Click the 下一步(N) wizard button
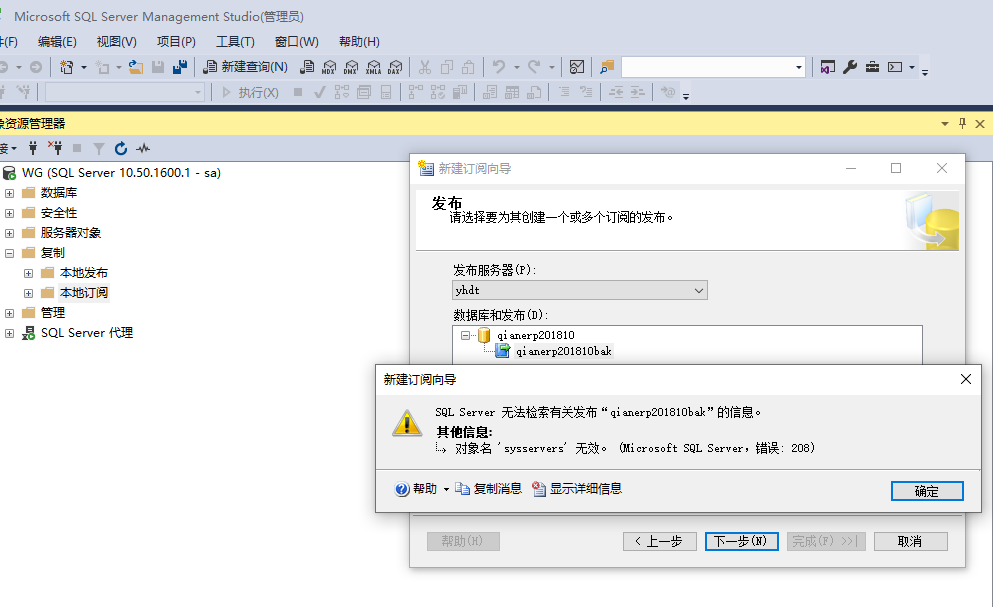The height and width of the screenshot is (607, 993). pos(742,541)
